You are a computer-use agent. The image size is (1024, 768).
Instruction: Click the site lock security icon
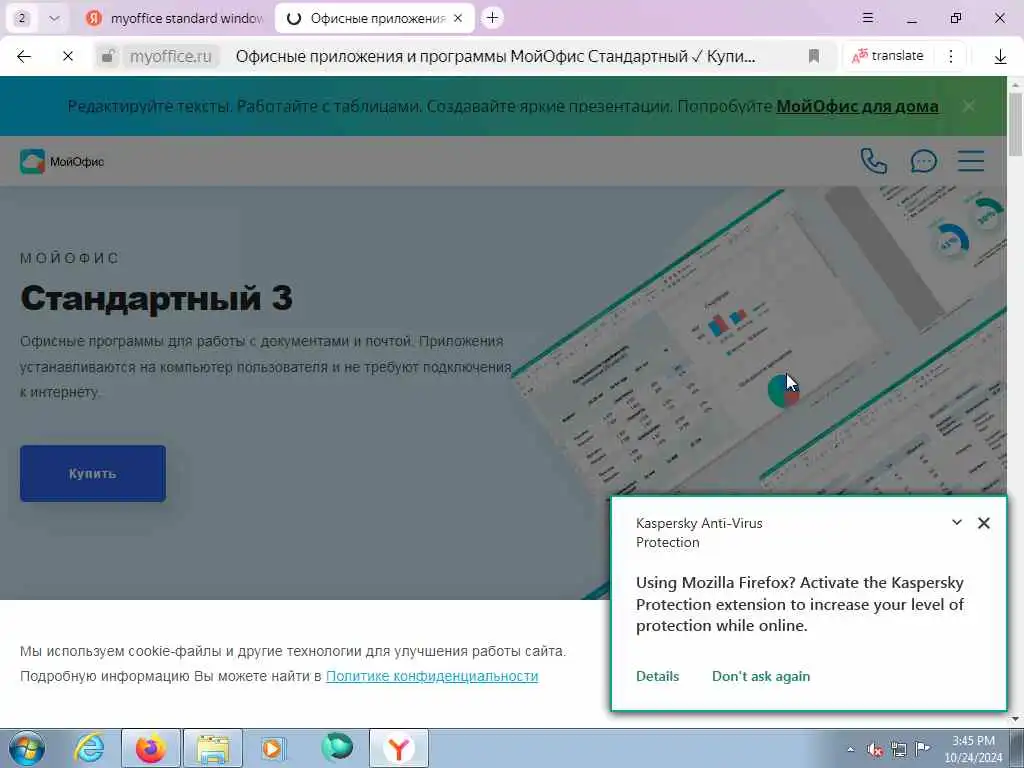pos(108,56)
